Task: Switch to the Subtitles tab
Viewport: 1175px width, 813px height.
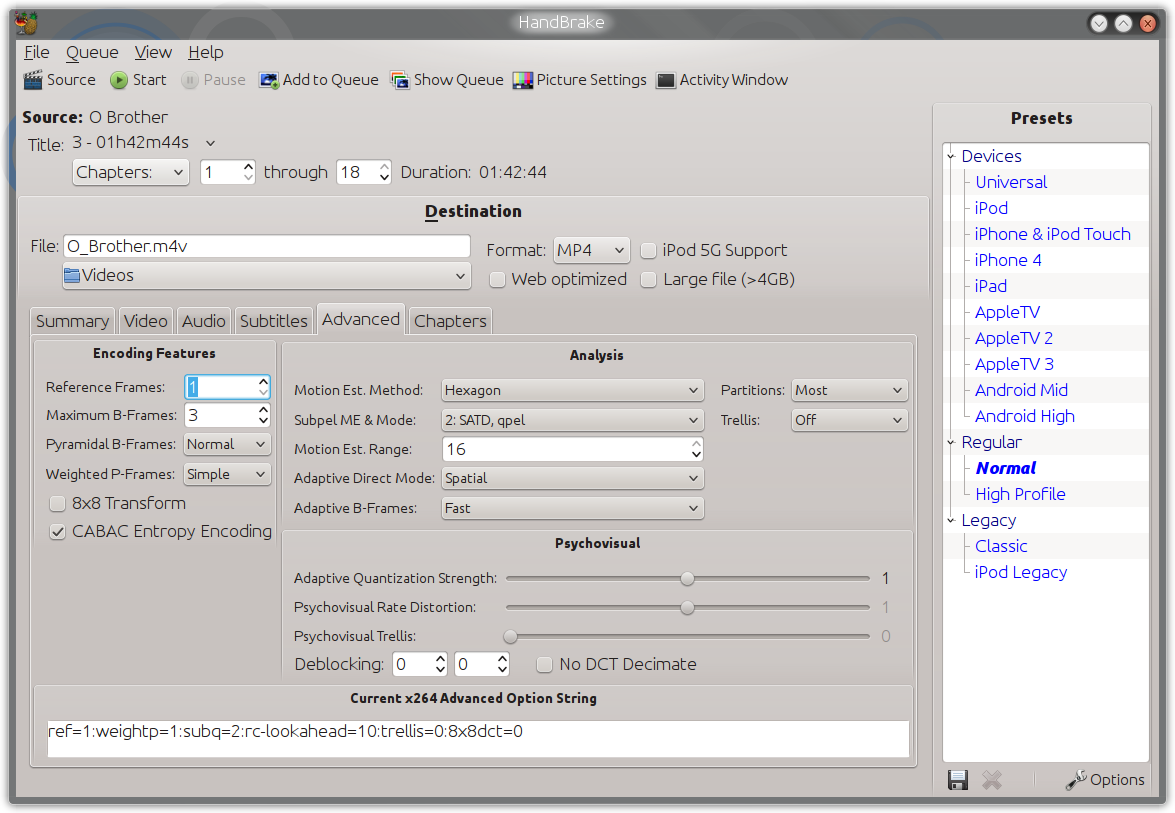Action: (274, 321)
